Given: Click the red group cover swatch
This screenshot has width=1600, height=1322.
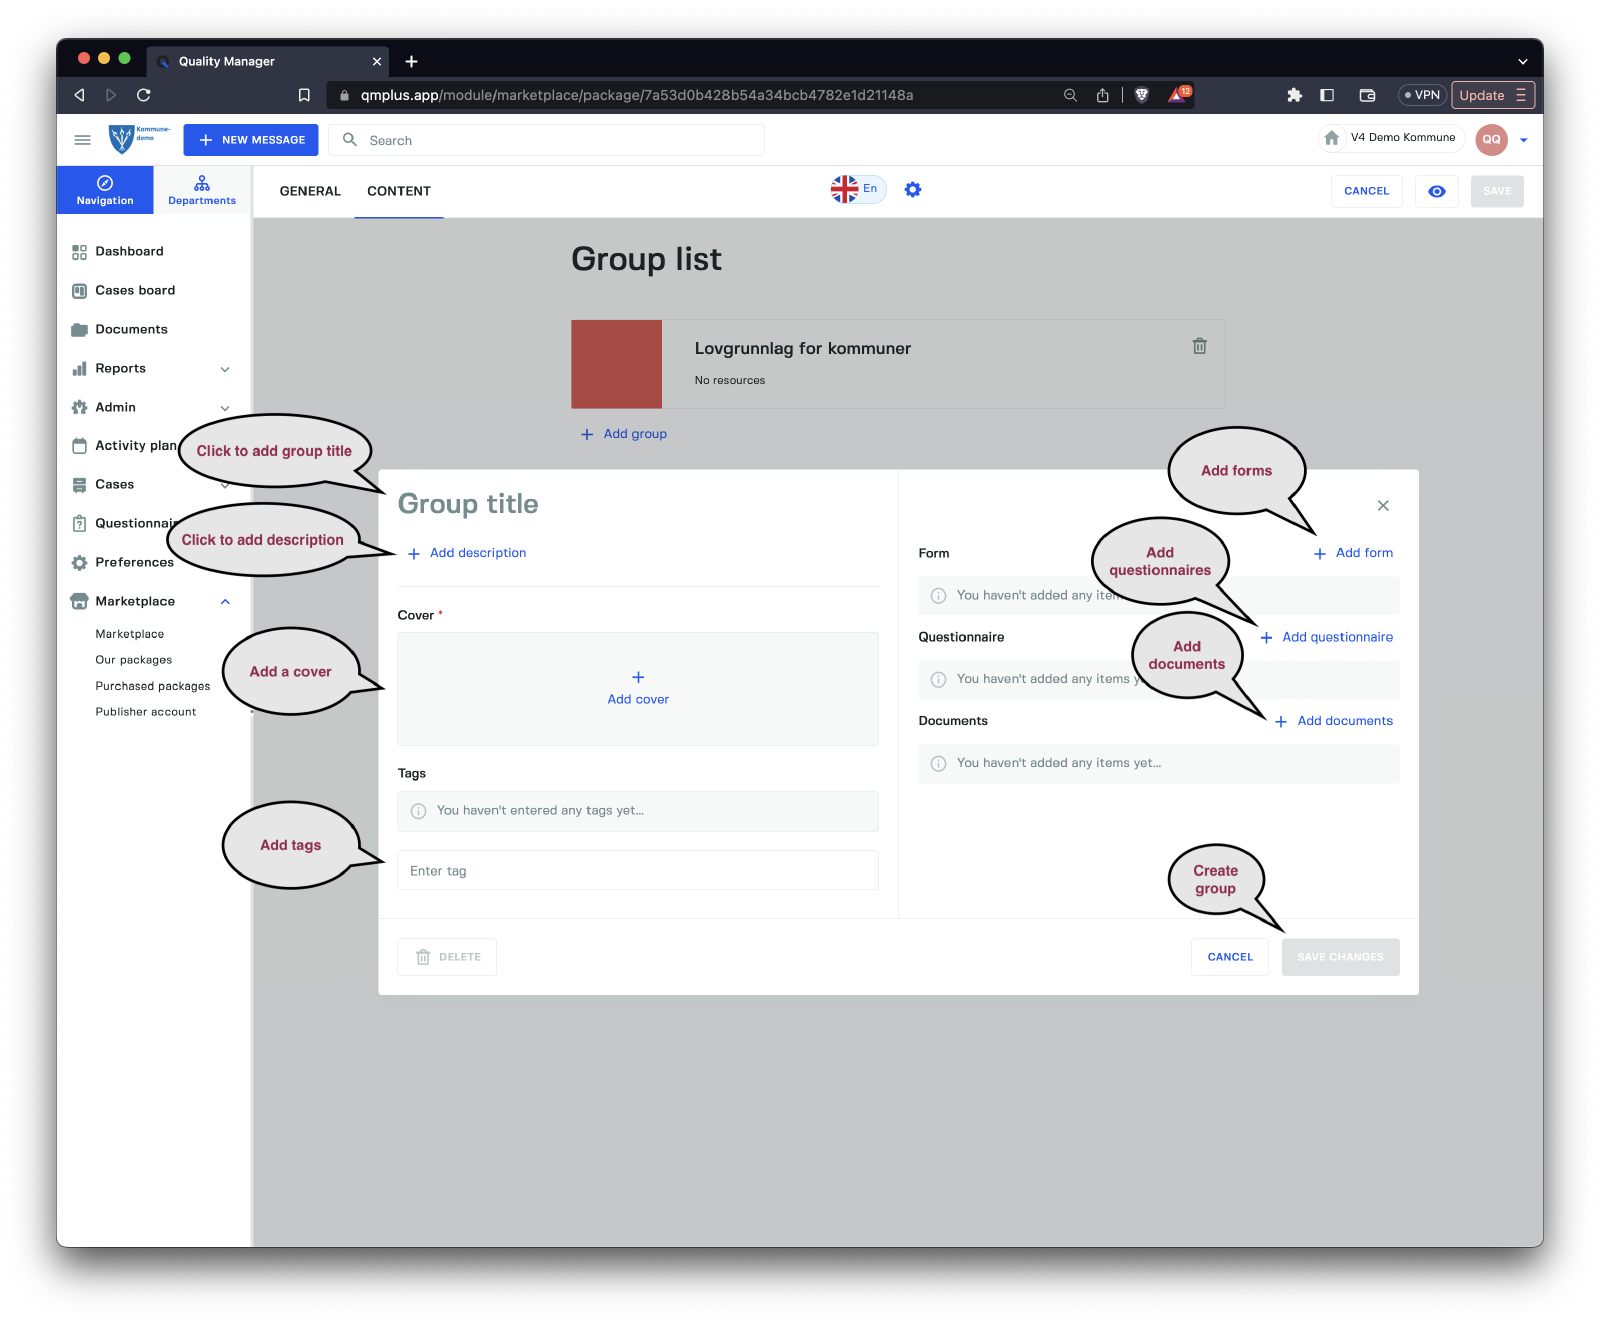Looking at the screenshot, I should coord(616,364).
